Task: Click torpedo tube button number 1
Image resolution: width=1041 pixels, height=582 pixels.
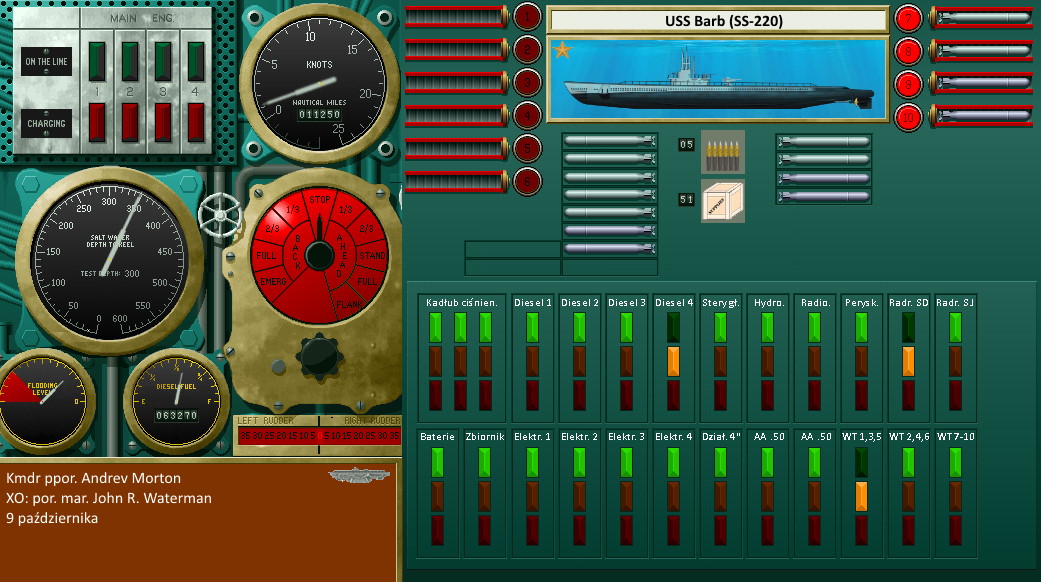Action: (x=527, y=16)
